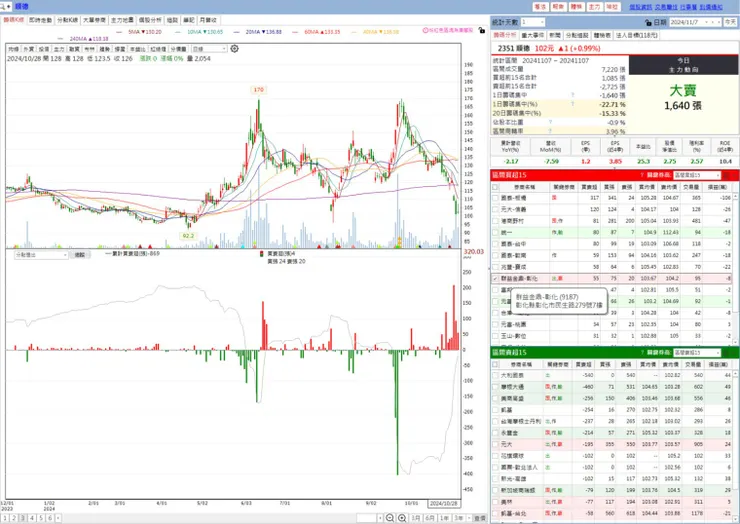Toggle the 外資 chart overlay button
740x524 pixels.
[x=29, y=49]
